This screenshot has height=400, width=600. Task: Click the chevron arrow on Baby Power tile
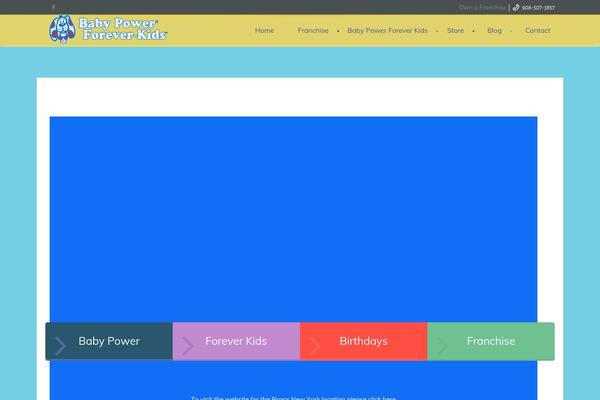click(x=60, y=346)
